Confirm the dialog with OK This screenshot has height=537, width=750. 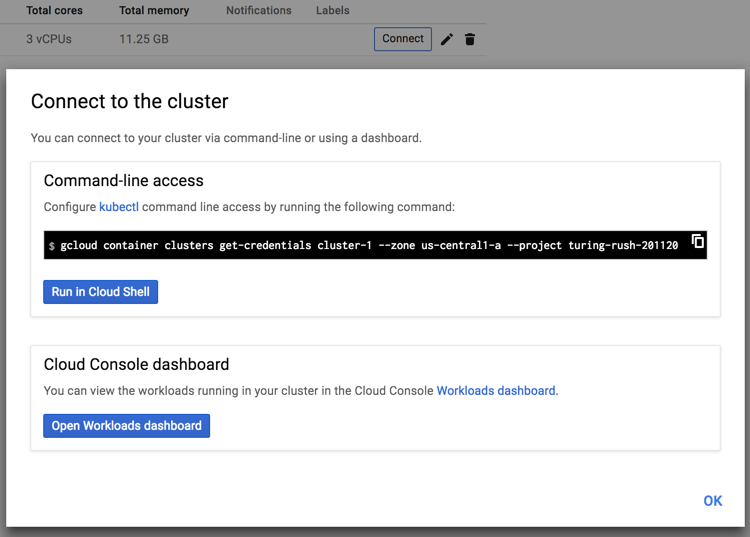tap(713, 501)
